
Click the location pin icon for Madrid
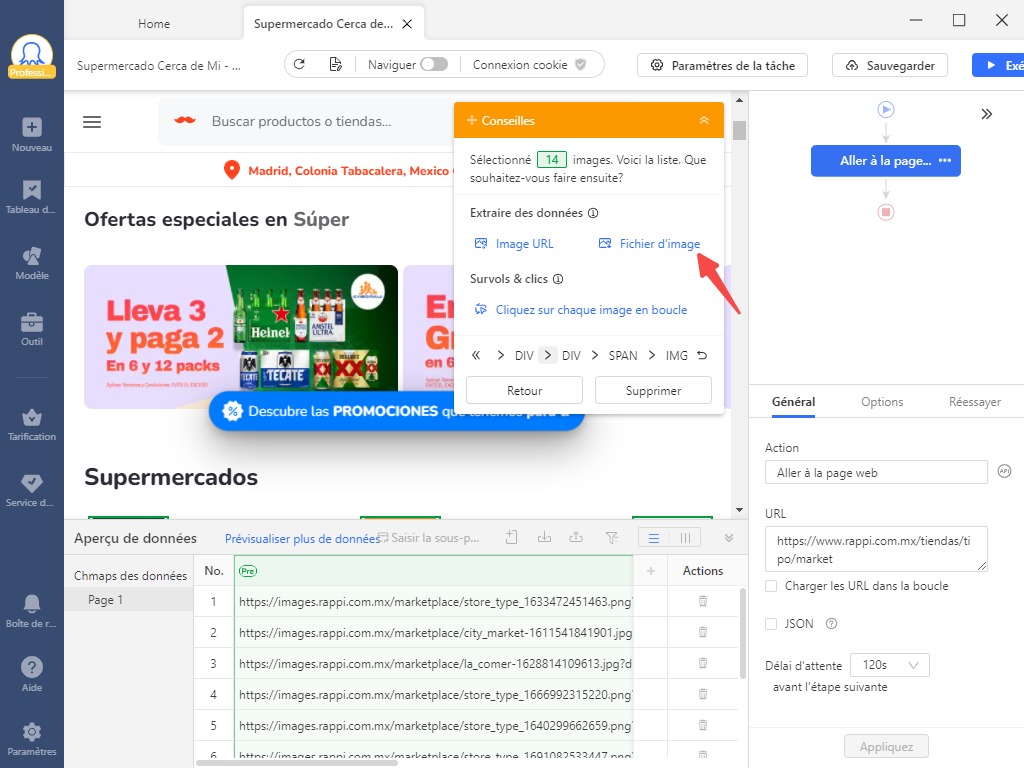[231, 170]
